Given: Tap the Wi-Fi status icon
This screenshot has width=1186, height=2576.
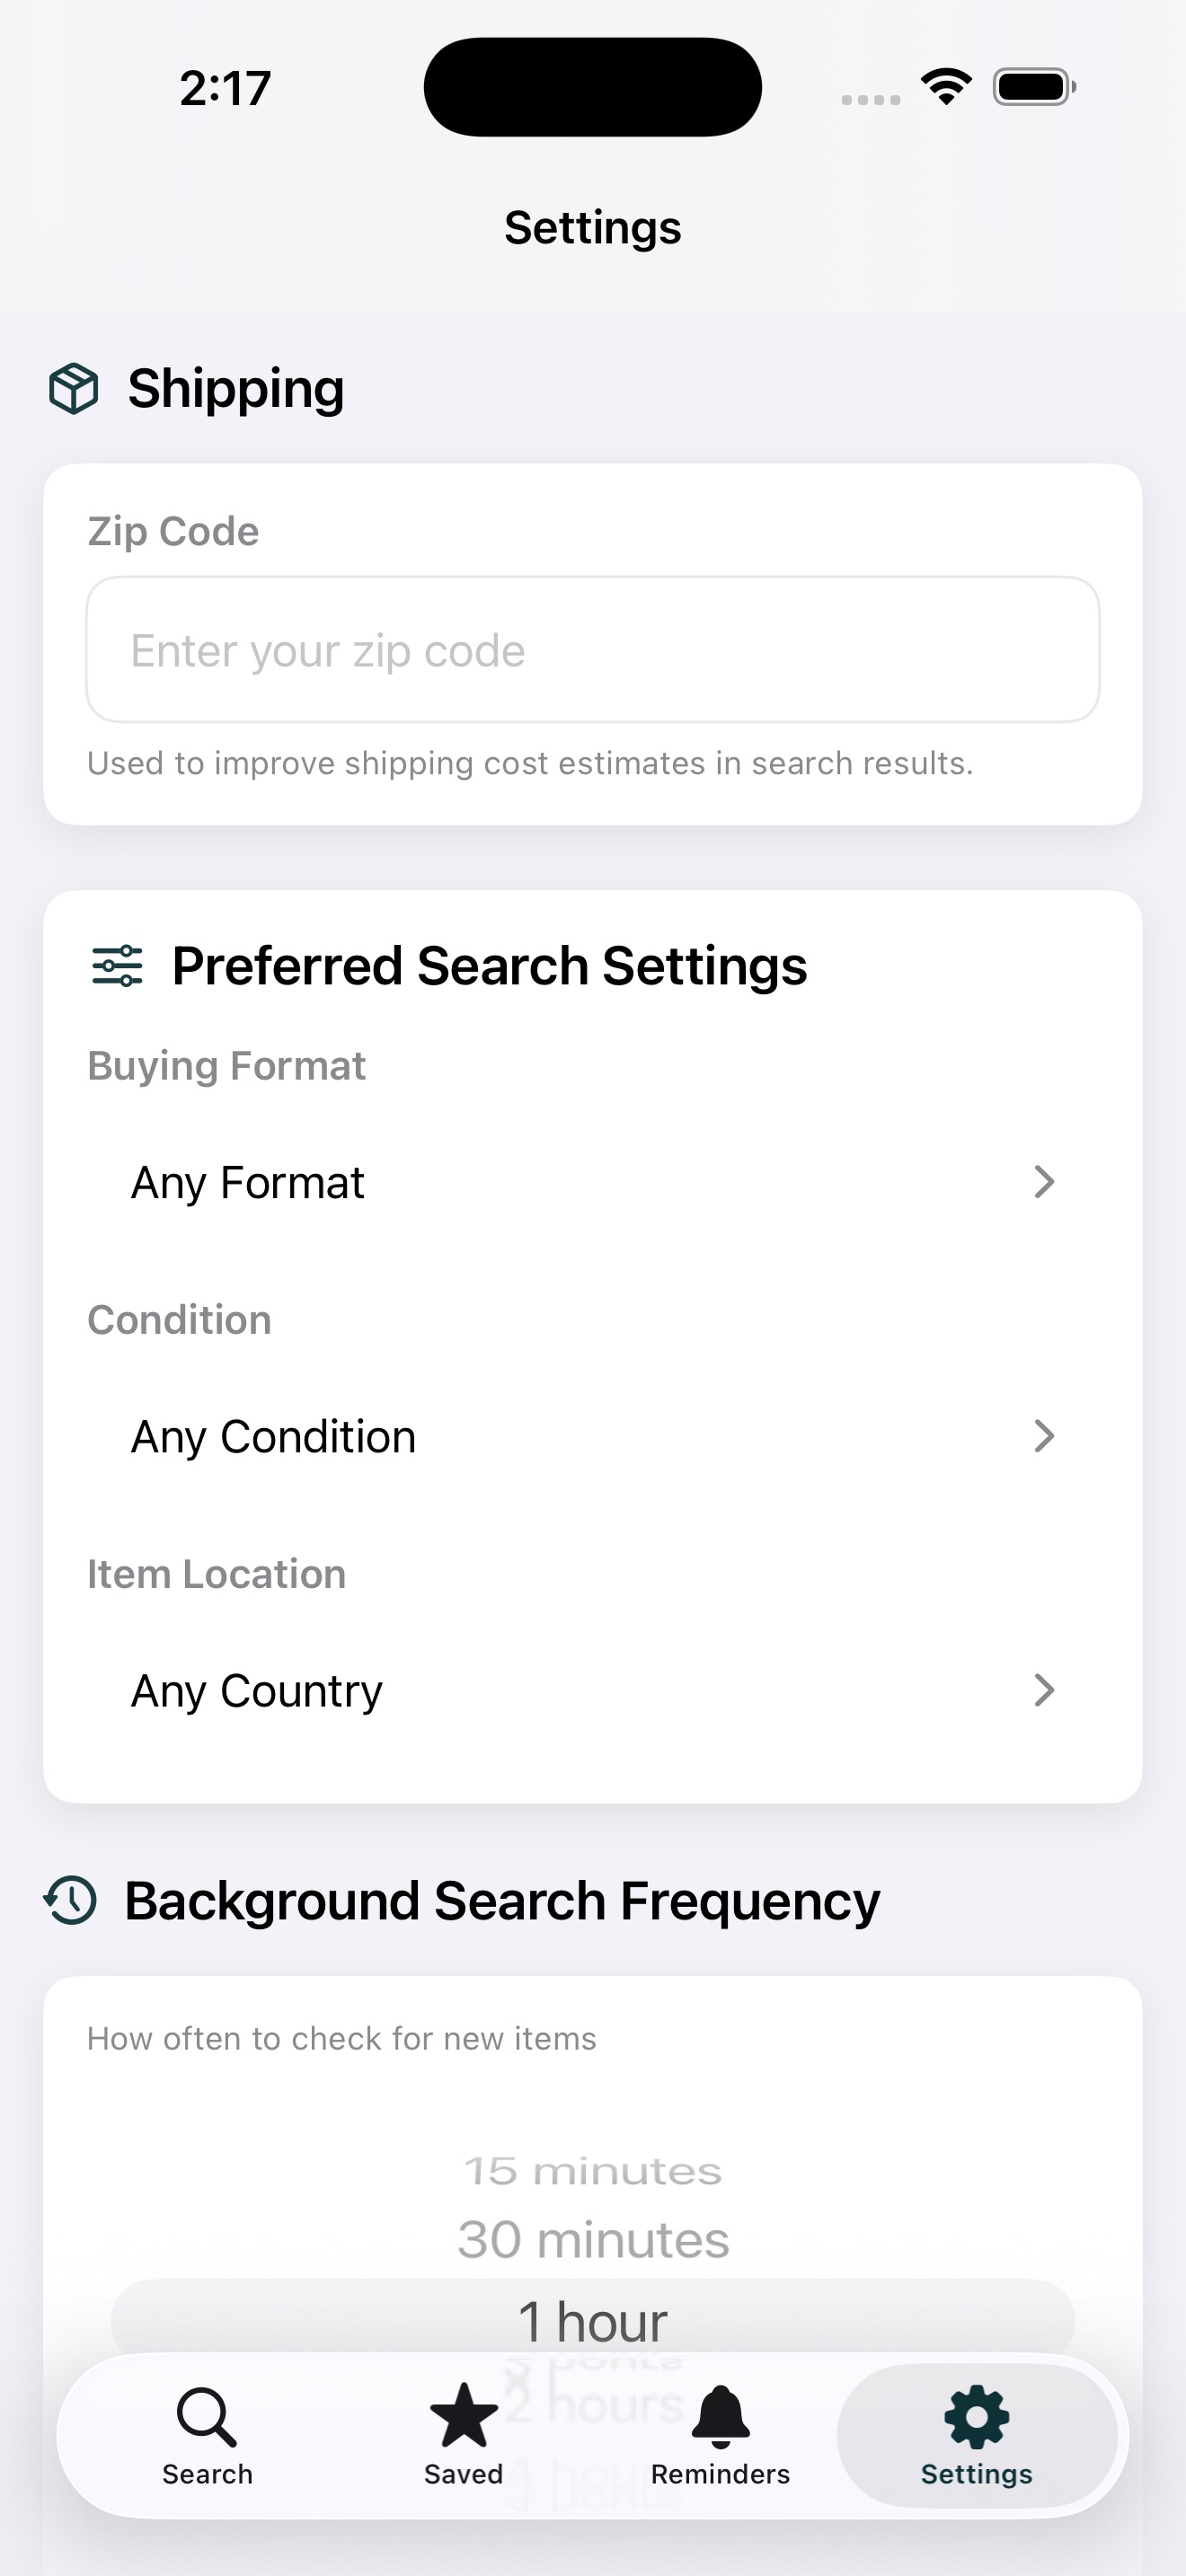Looking at the screenshot, I should coord(946,87).
